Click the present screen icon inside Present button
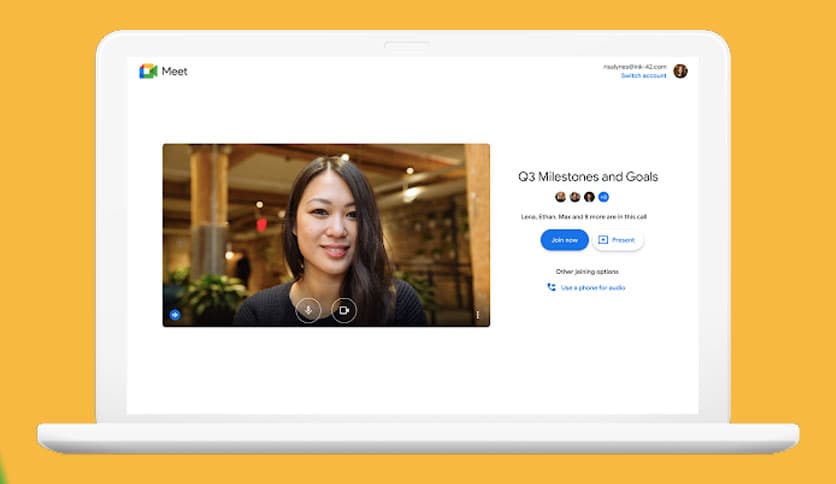This screenshot has height=484, width=836. tap(603, 240)
